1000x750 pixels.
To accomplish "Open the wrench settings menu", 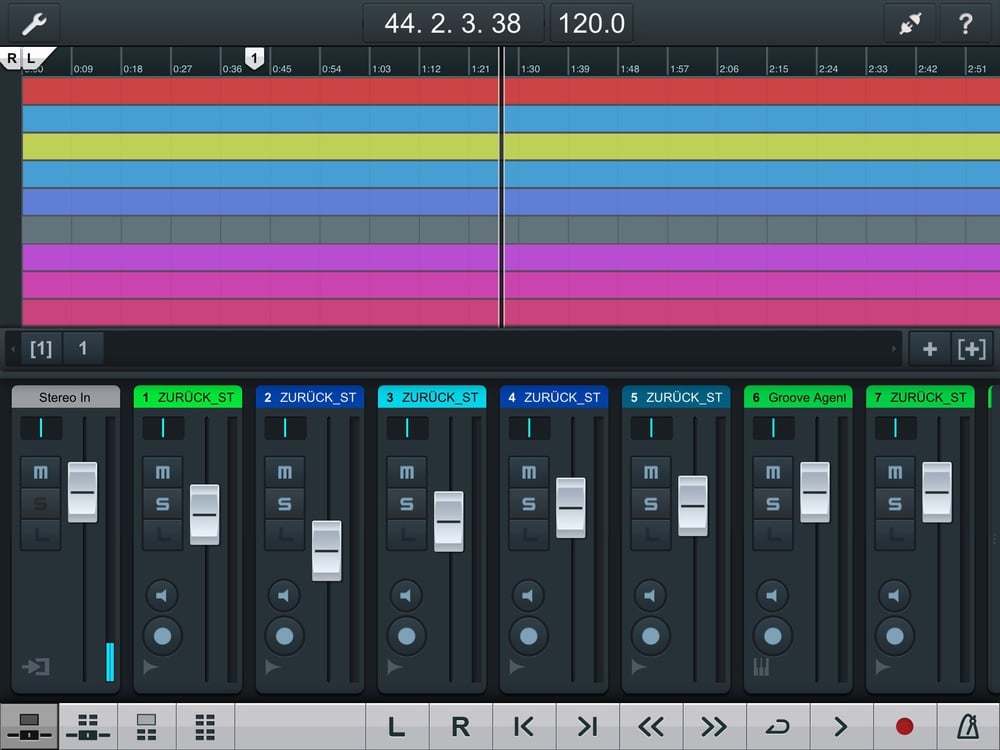I will click(x=34, y=24).
